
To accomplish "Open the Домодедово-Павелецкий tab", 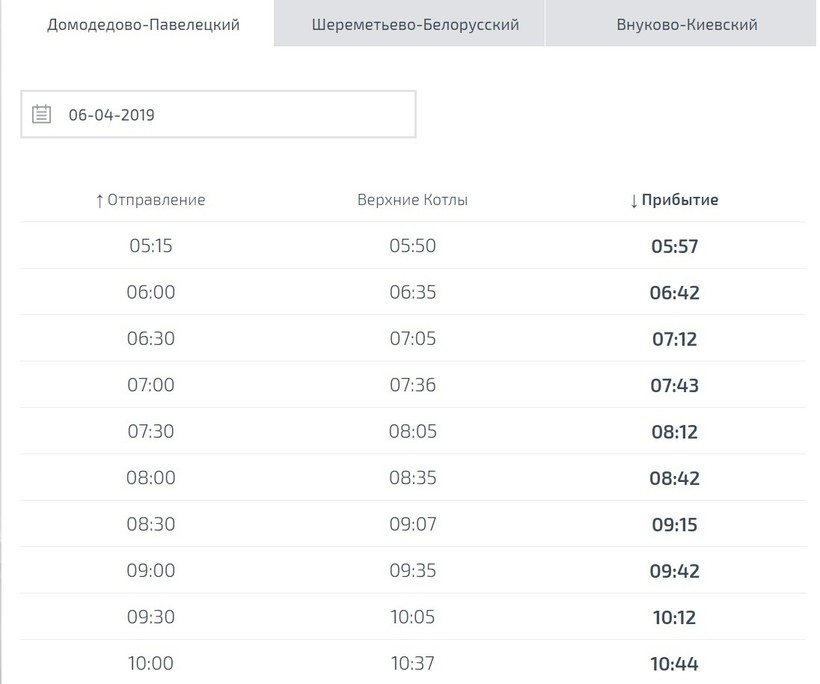I will tap(143, 24).
